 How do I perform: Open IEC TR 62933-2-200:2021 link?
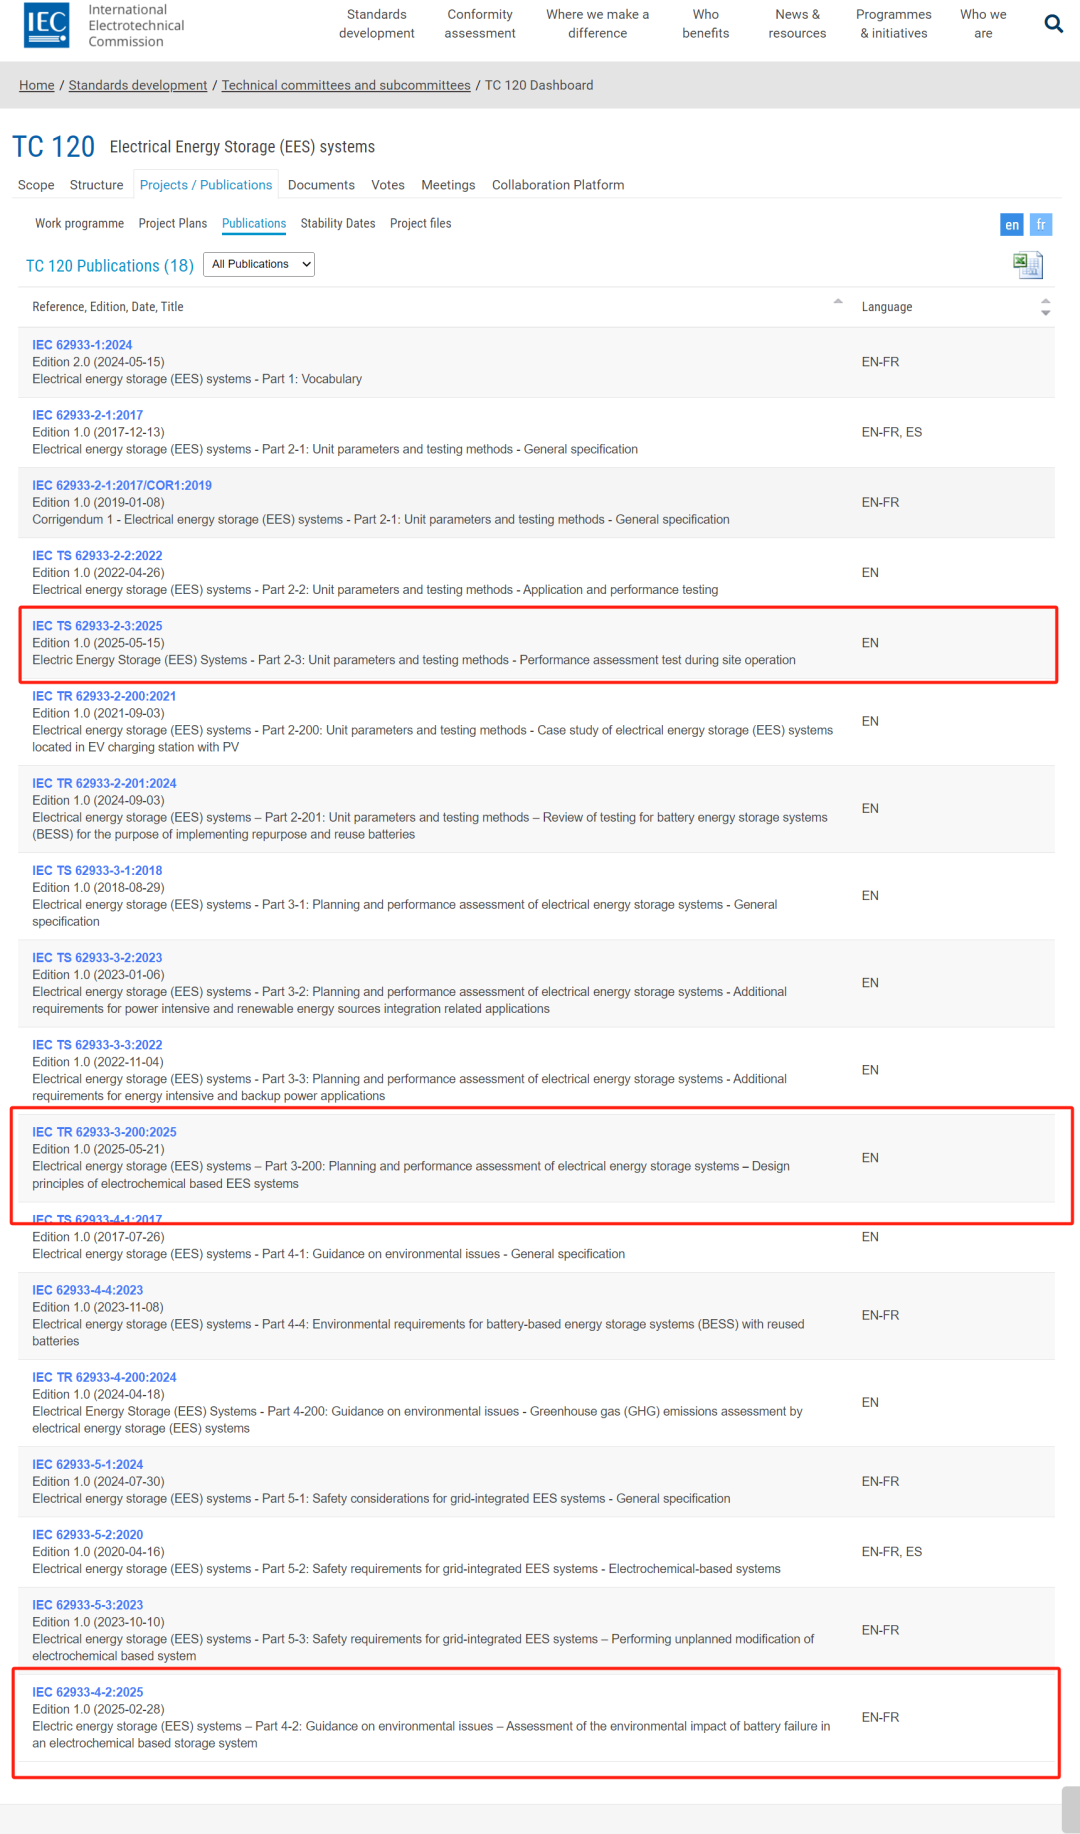(104, 696)
